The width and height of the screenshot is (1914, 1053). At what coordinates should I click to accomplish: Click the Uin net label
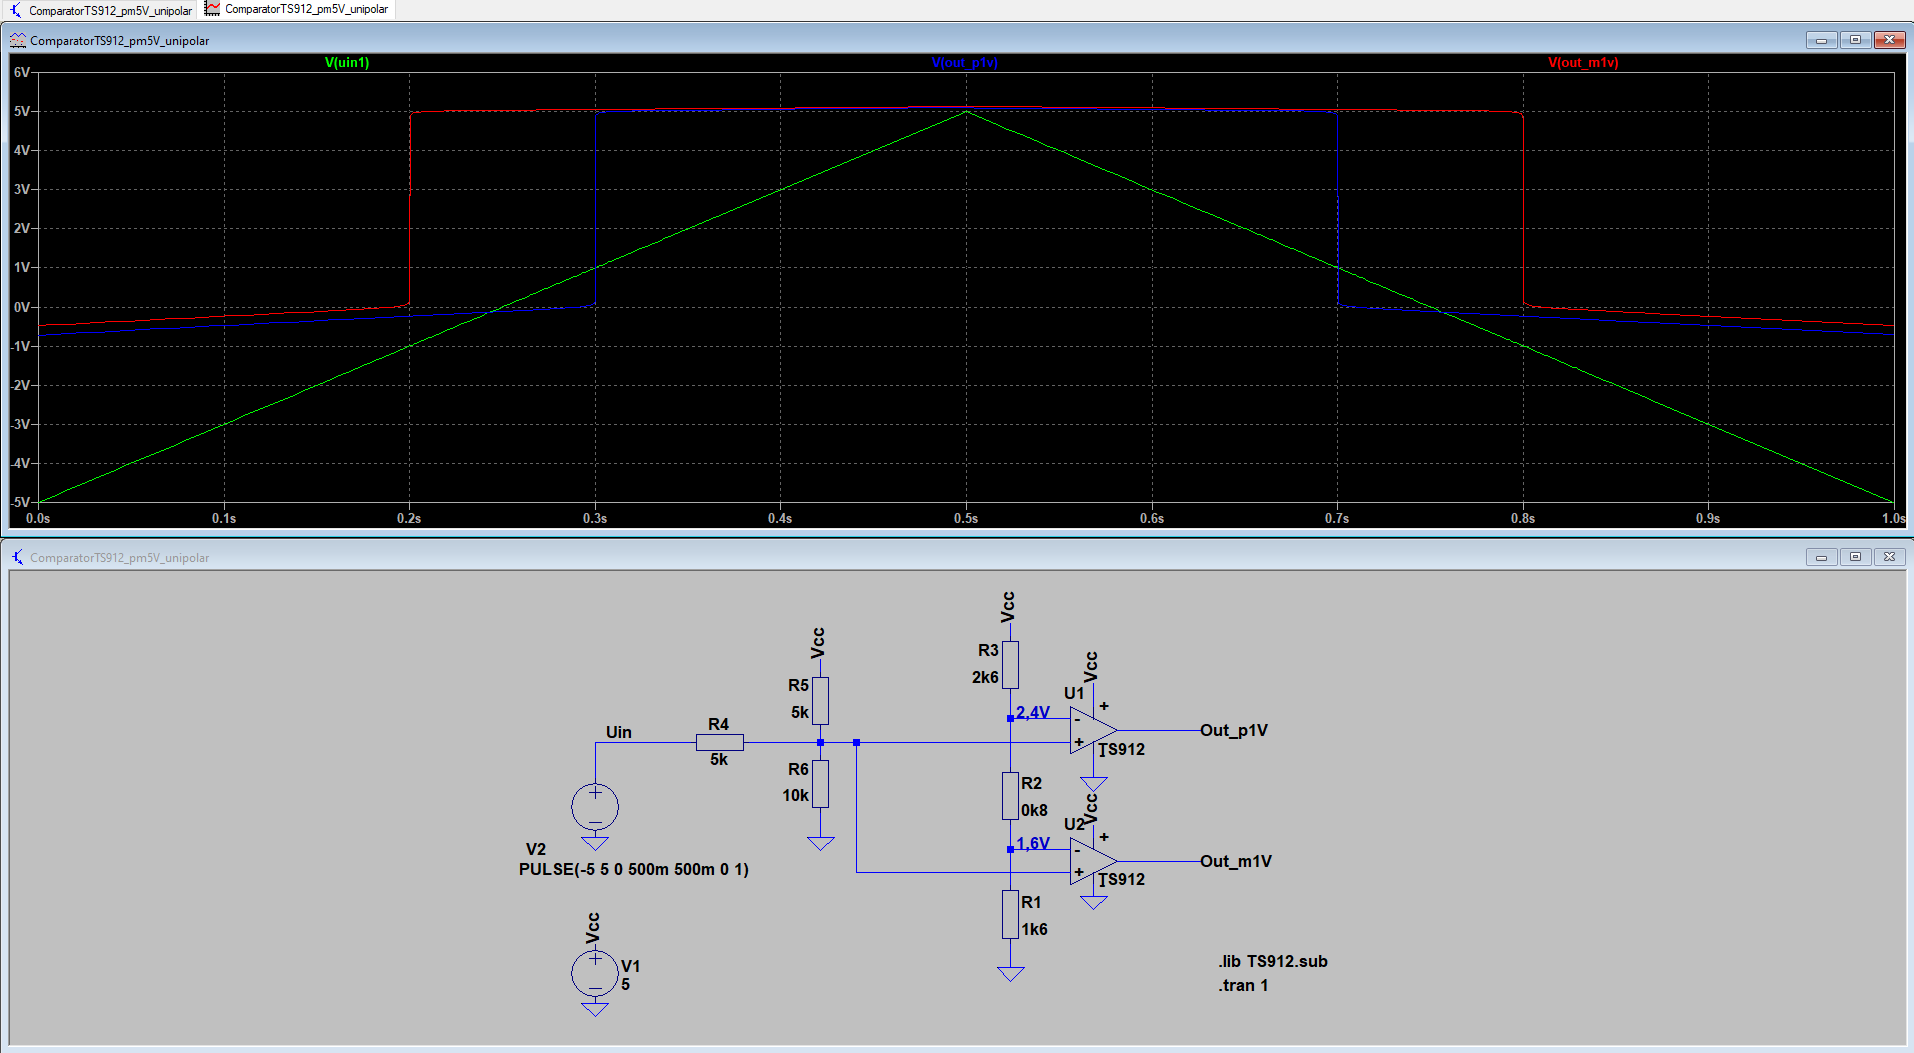619,732
